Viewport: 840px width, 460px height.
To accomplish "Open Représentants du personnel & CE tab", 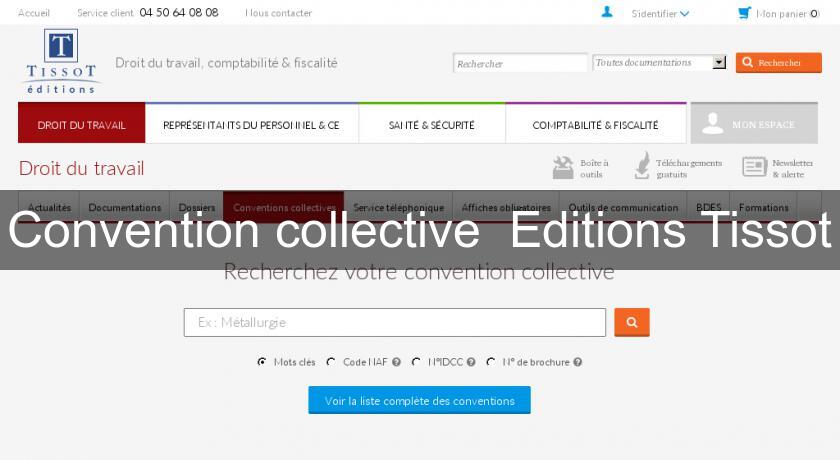I will [x=251, y=123].
